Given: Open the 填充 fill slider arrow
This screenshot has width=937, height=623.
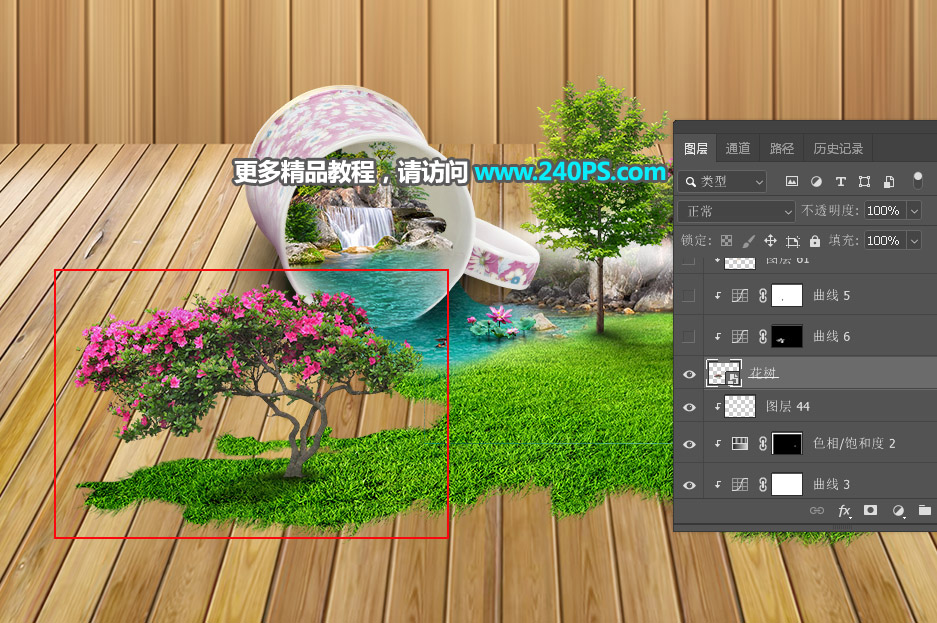Looking at the screenshot, I should pos(914,241).
